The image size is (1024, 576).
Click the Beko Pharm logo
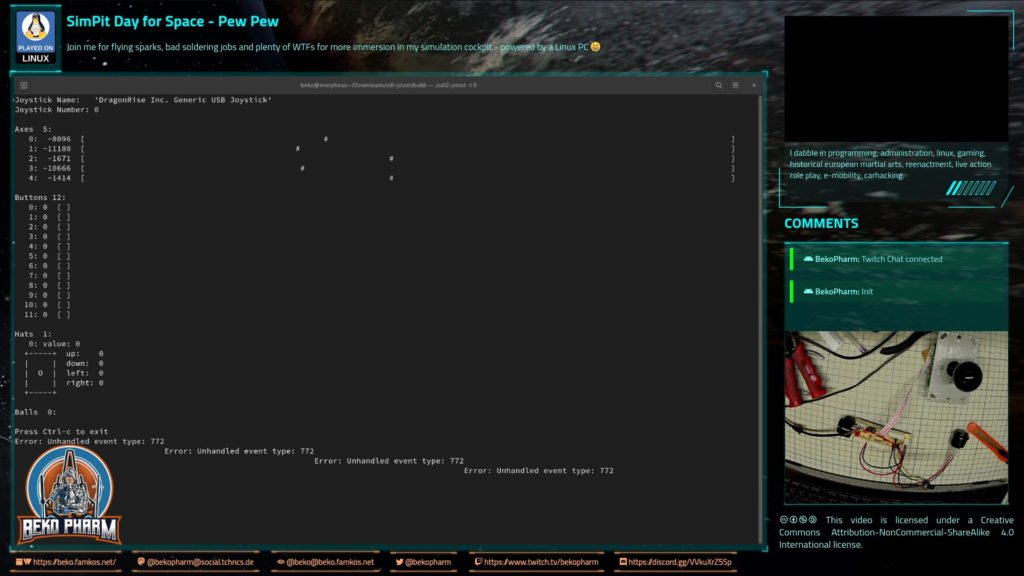pyautogui.click(x=69, y=494)
